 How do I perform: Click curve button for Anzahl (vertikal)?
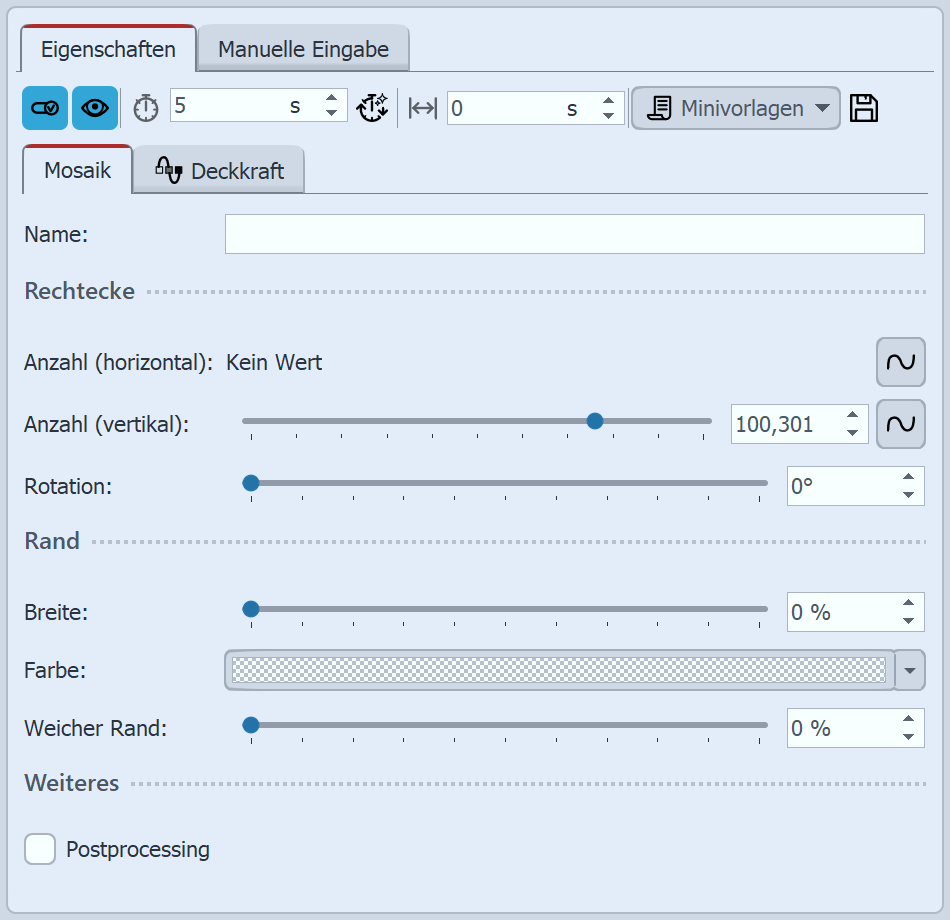[x=900, y=424]
